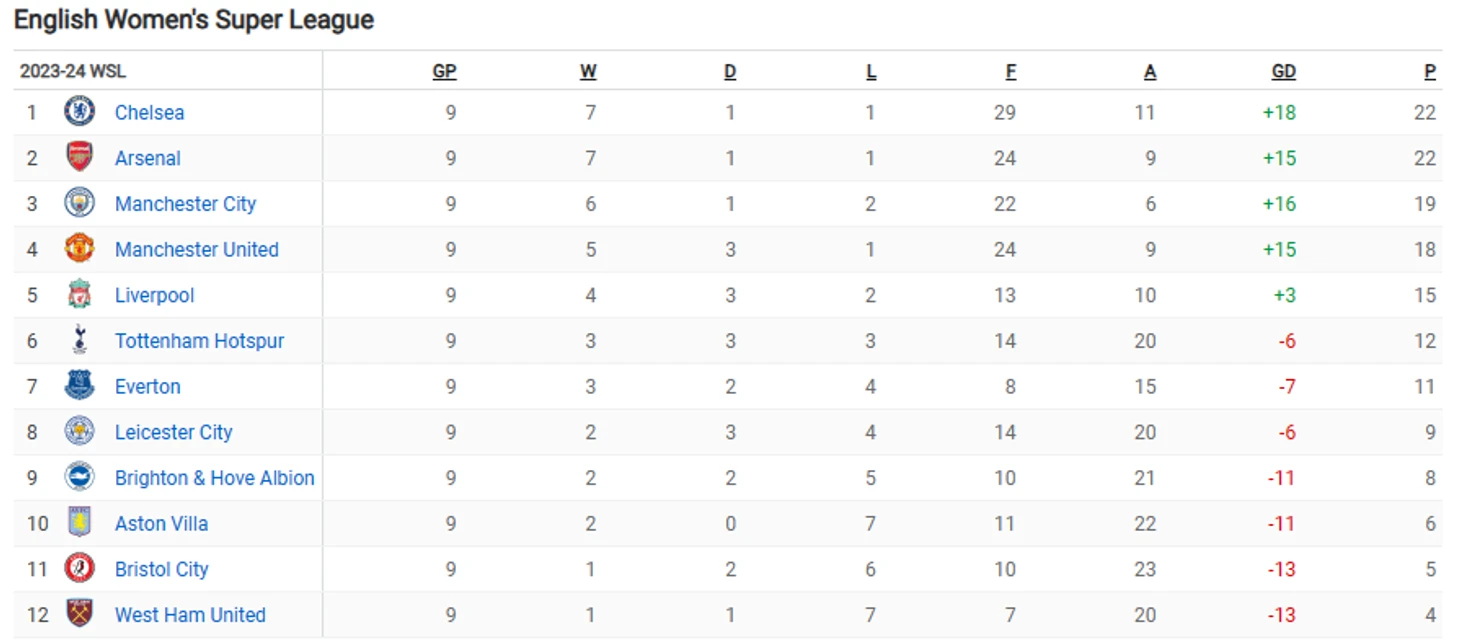Viewport: 1460px width, 644px height.
Task: Sort standings by GD column header
Action: pos(1284,72)
